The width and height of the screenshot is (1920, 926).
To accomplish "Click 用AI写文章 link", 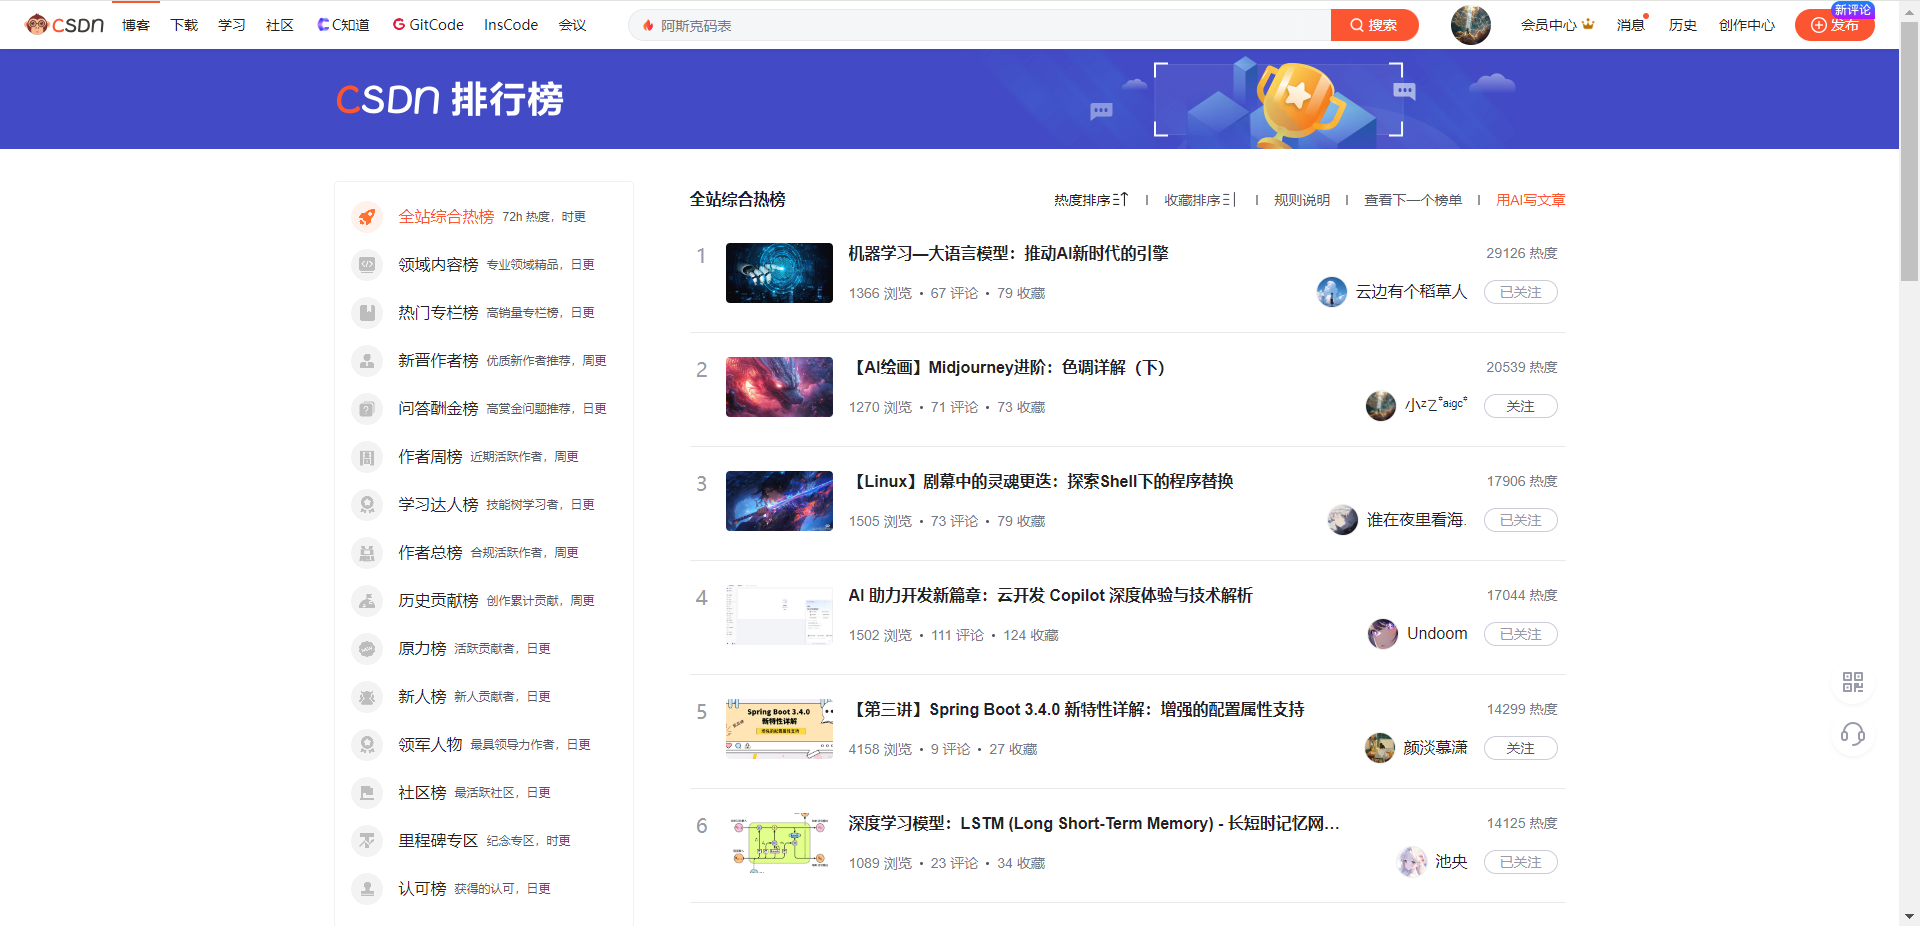I will pyautogui.click(x=1531, y=200).
